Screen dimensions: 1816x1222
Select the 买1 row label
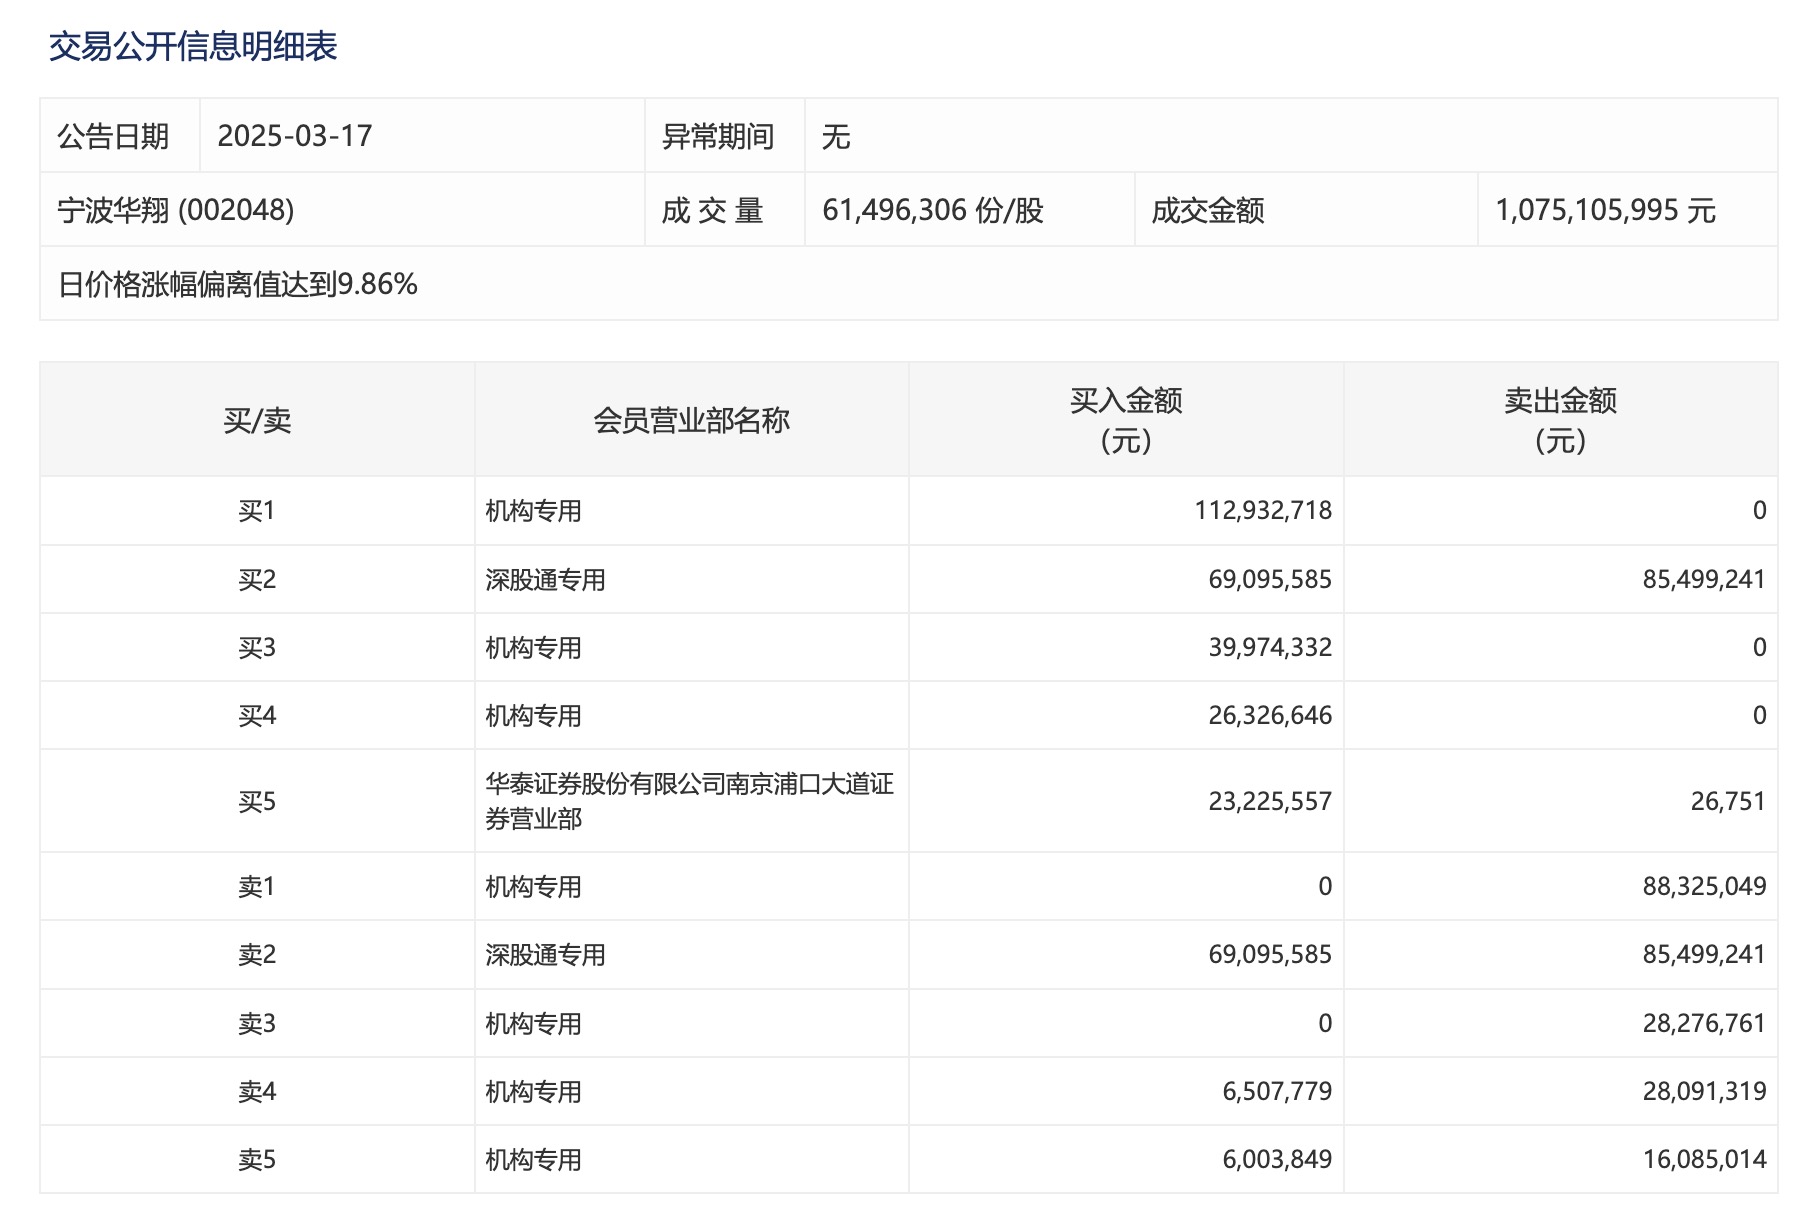pyautogui.click(x=257, y=511)
